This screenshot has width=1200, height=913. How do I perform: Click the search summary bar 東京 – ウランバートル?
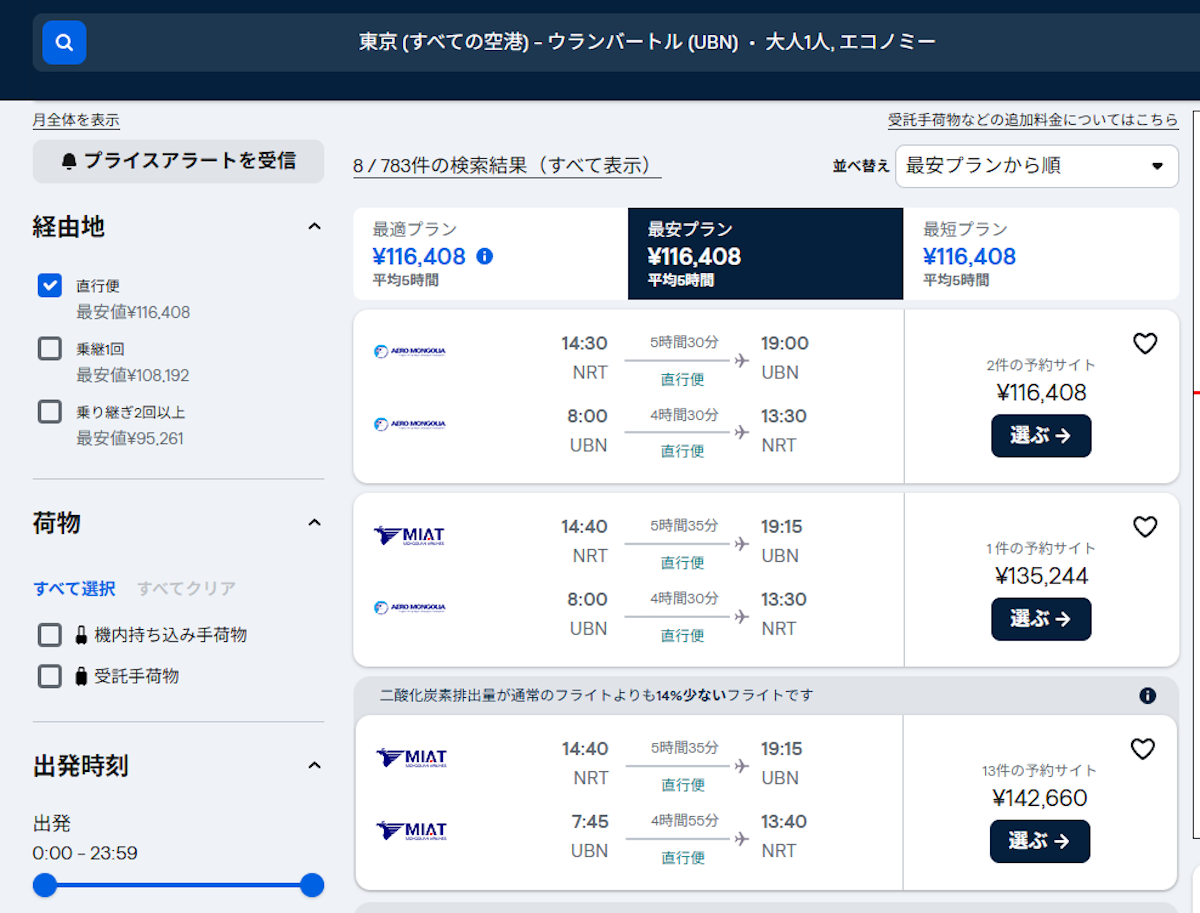click(647, 42)
